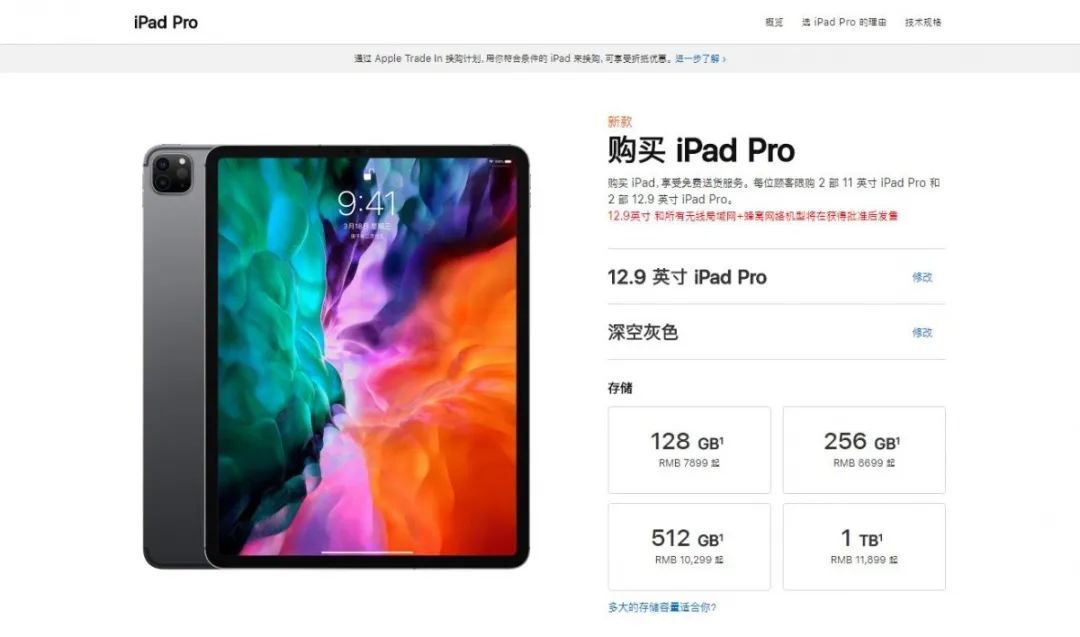Click 修改 beside 深空灰色 to change the color
This screenshot has width=1080, height=637.
(x=922, y=333)
